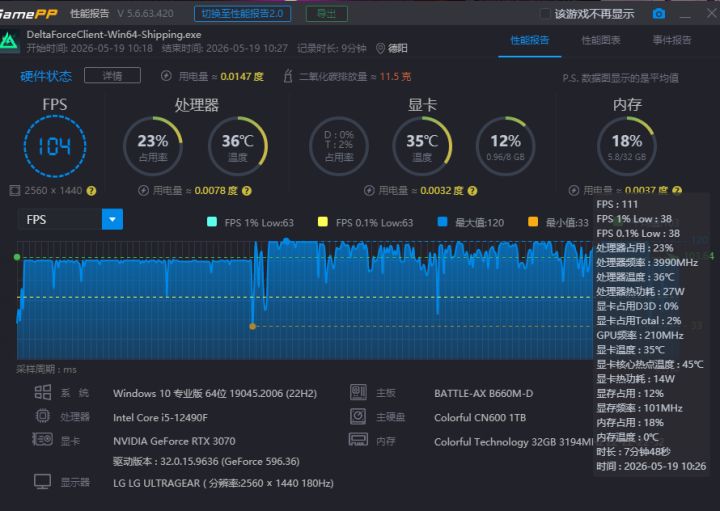Click the memory 18% gauge
The height and width of the screenshot is (511, 720).
[627, 146]
